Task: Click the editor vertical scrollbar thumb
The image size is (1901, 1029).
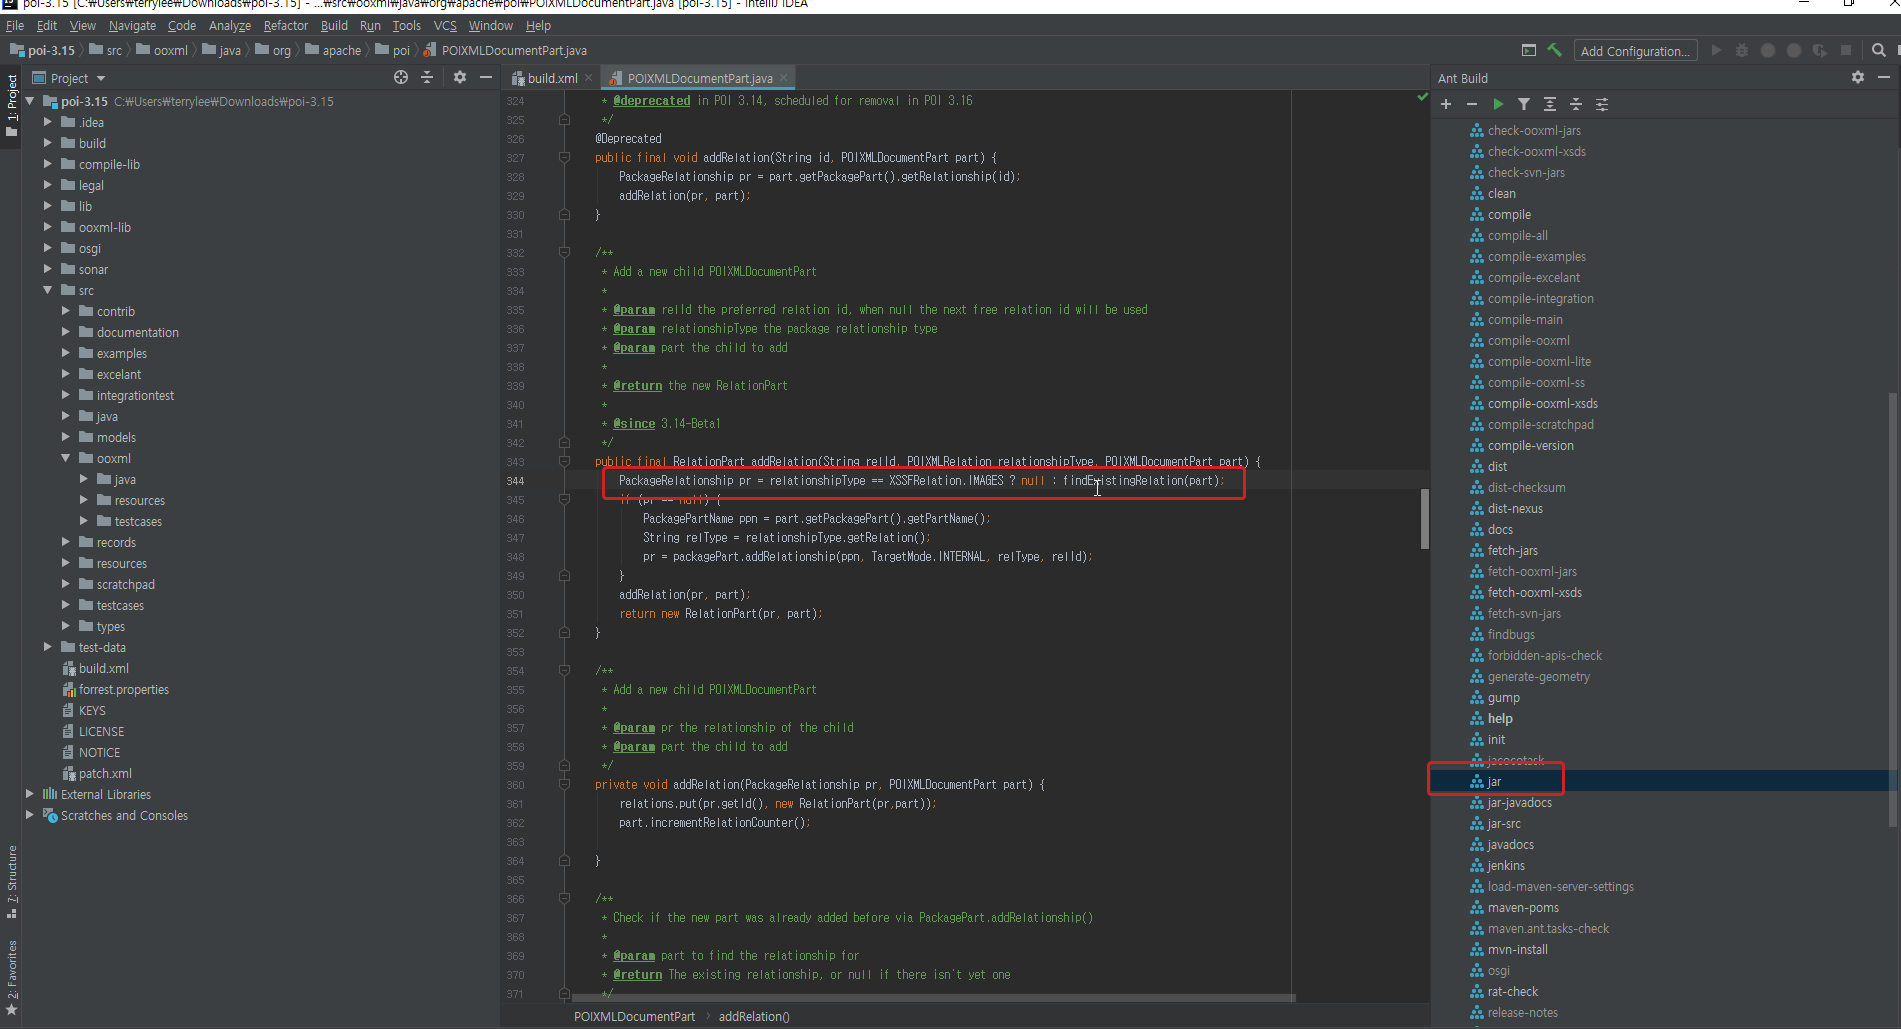Action: [x=1424, y=519]
